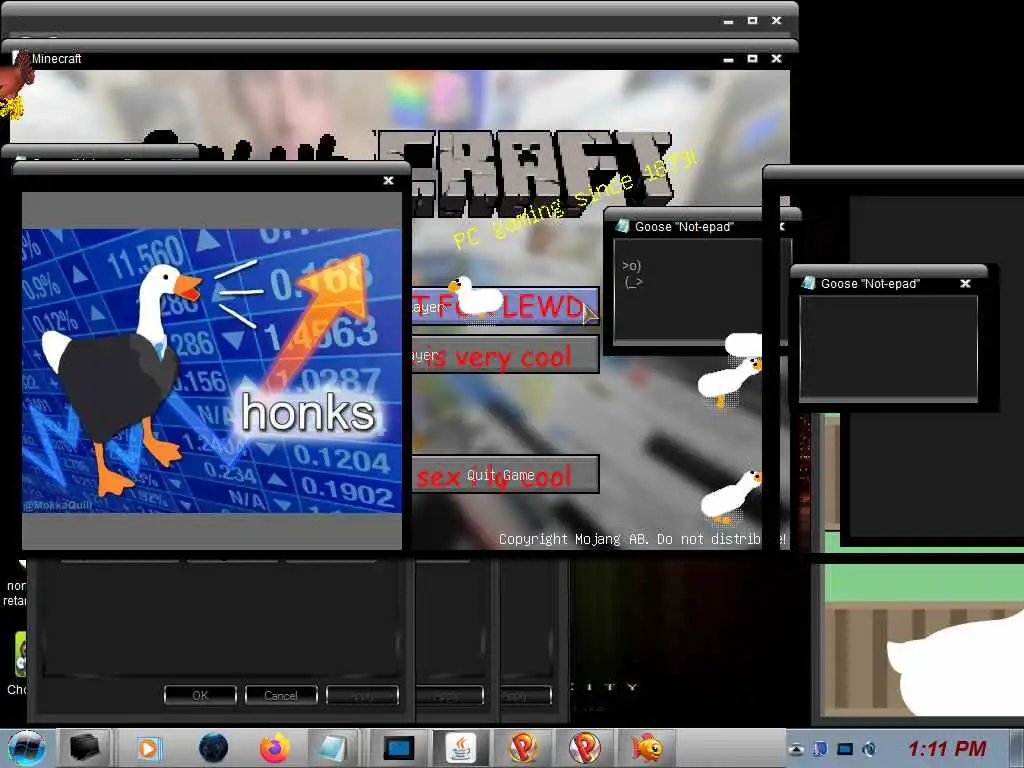Click the Minecraft button reading 'is very cool'
The width and height of the screenshot is (1024, 768).
tap(505, 356)
